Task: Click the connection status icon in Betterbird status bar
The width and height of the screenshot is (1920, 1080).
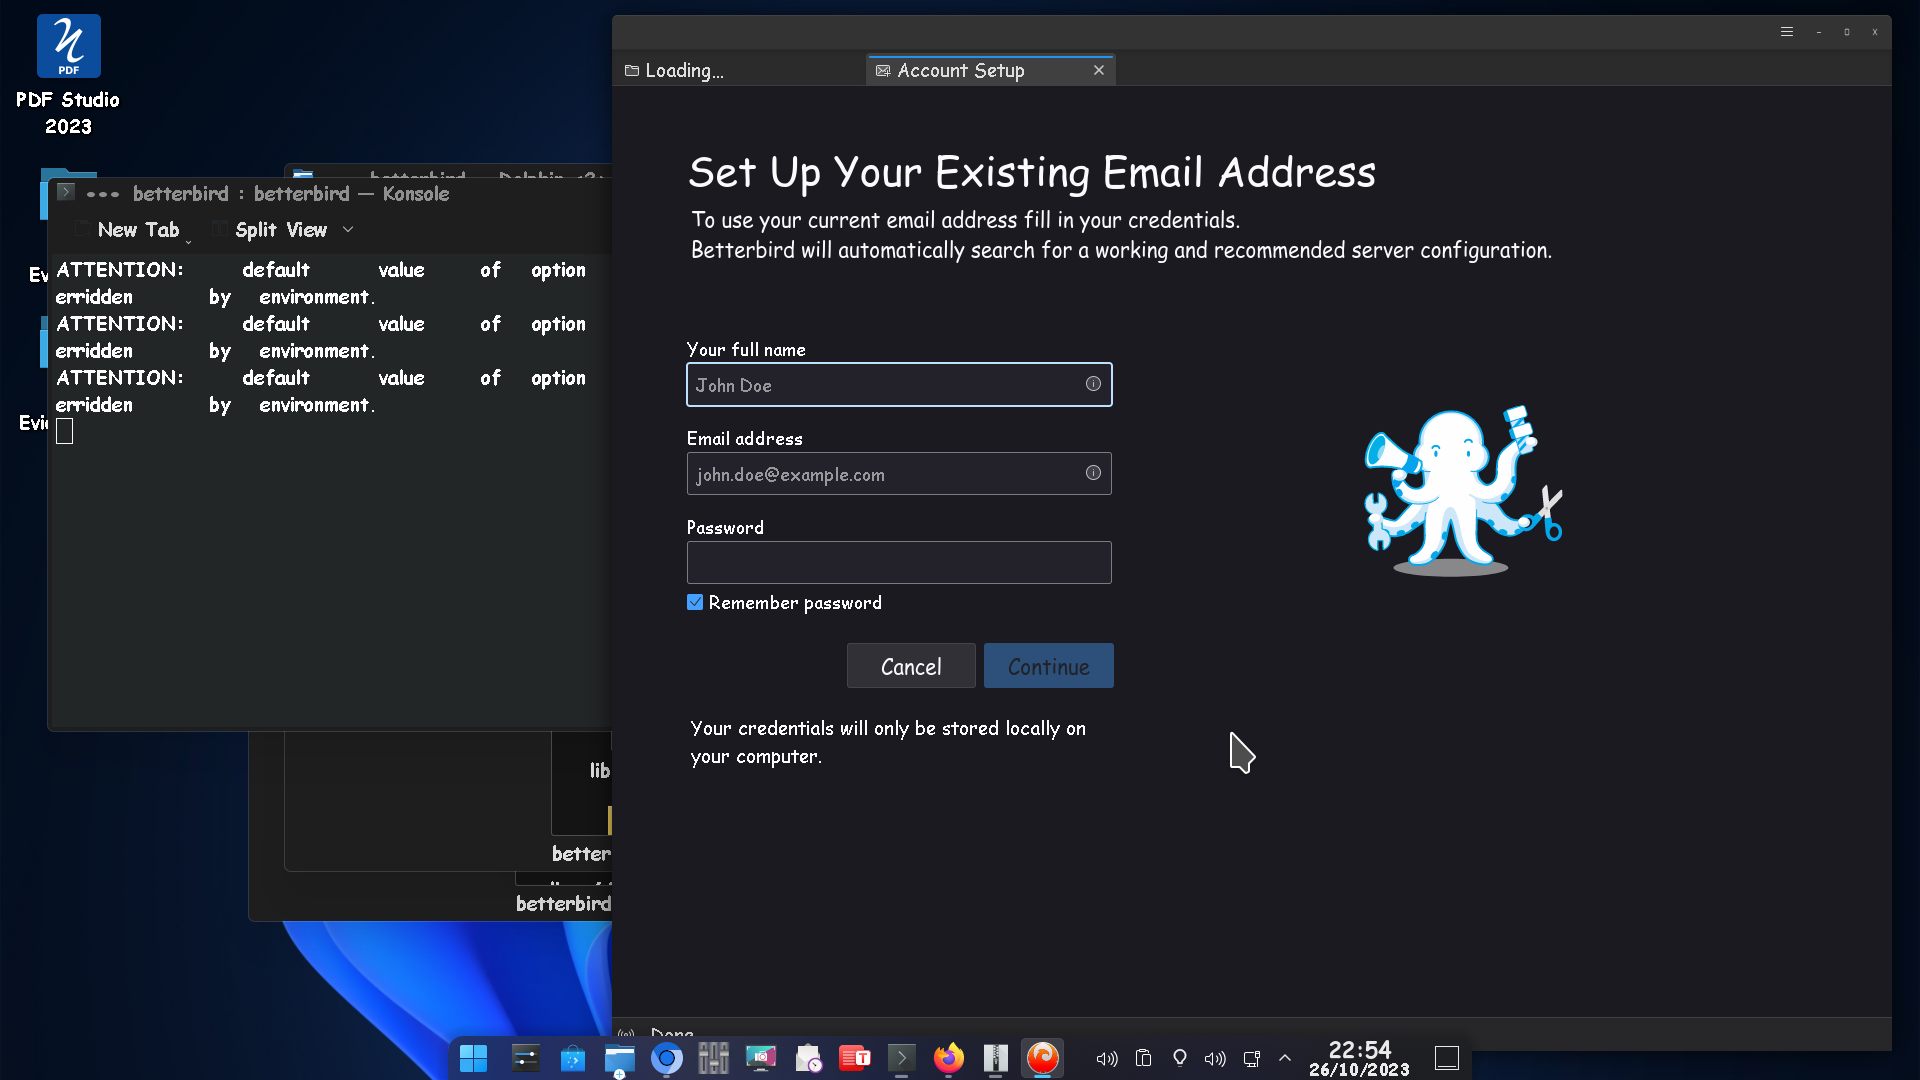Action: click(626, 1034)
